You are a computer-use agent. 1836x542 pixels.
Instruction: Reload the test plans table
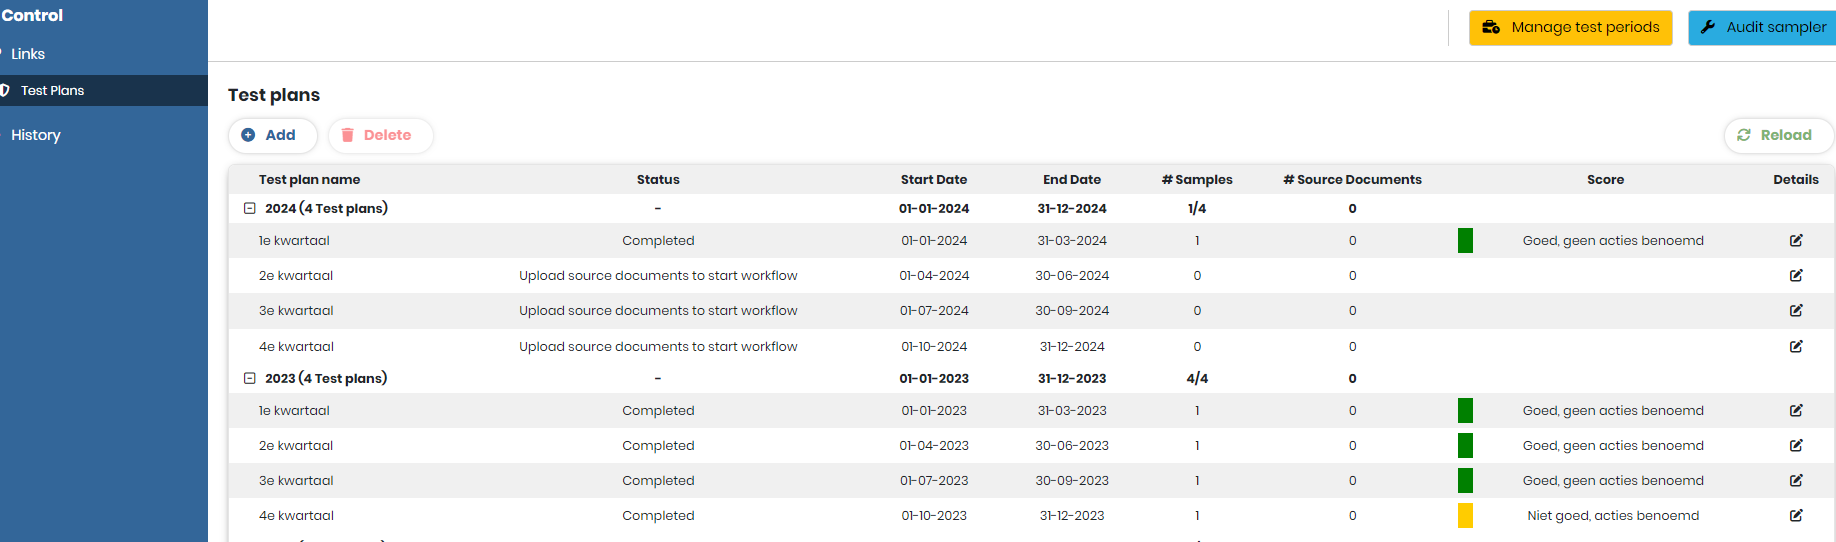pyautogui.click(x=1778, y=135)
